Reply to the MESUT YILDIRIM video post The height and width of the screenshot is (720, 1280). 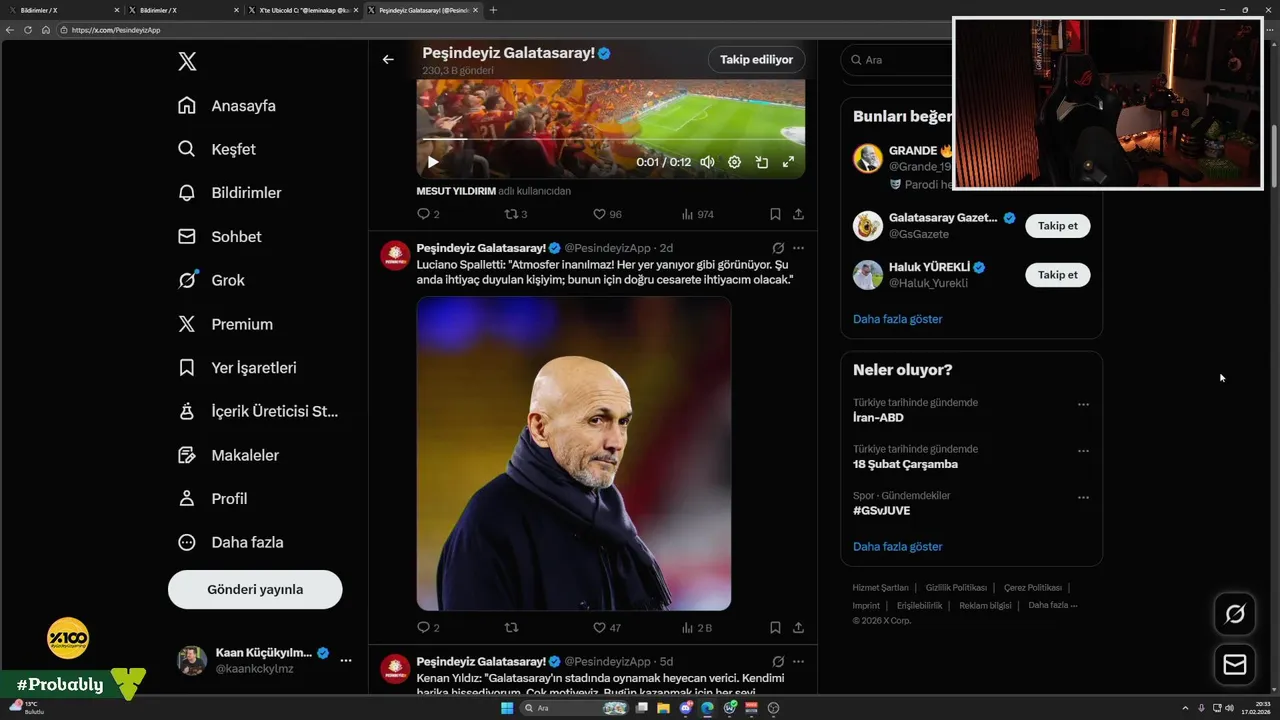428,214
